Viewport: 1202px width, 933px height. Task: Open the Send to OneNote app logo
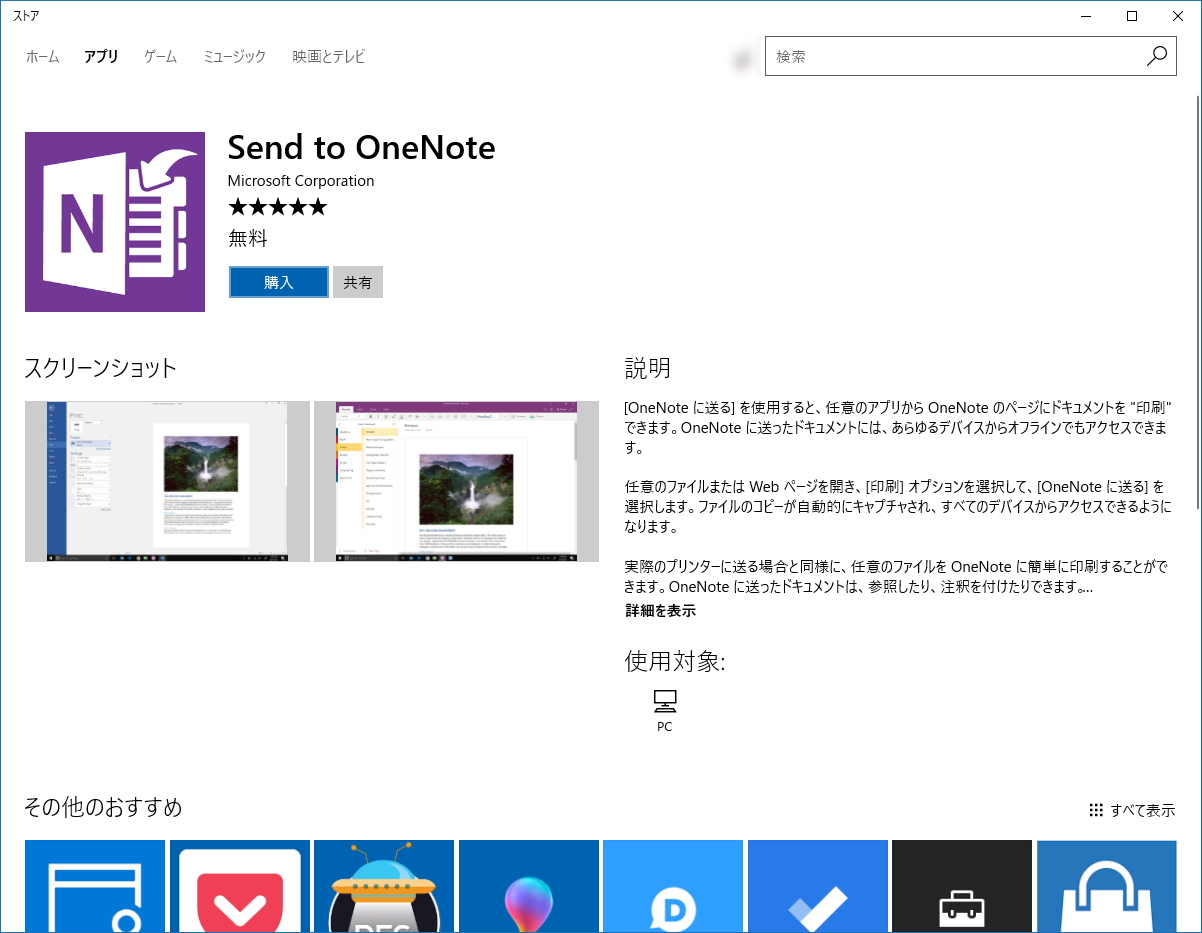click(x=114, y=221)
